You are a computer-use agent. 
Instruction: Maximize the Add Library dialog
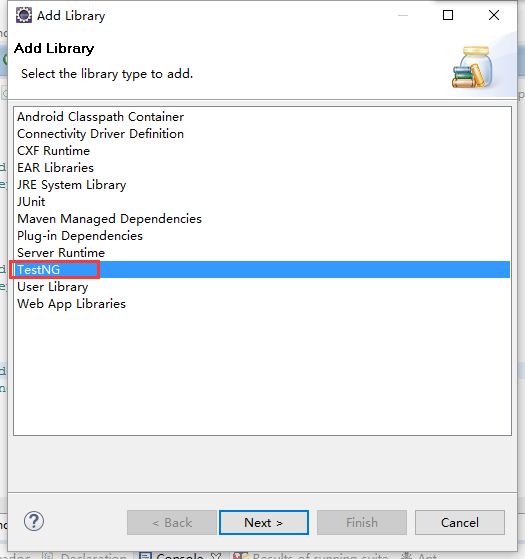pos(448,15)
